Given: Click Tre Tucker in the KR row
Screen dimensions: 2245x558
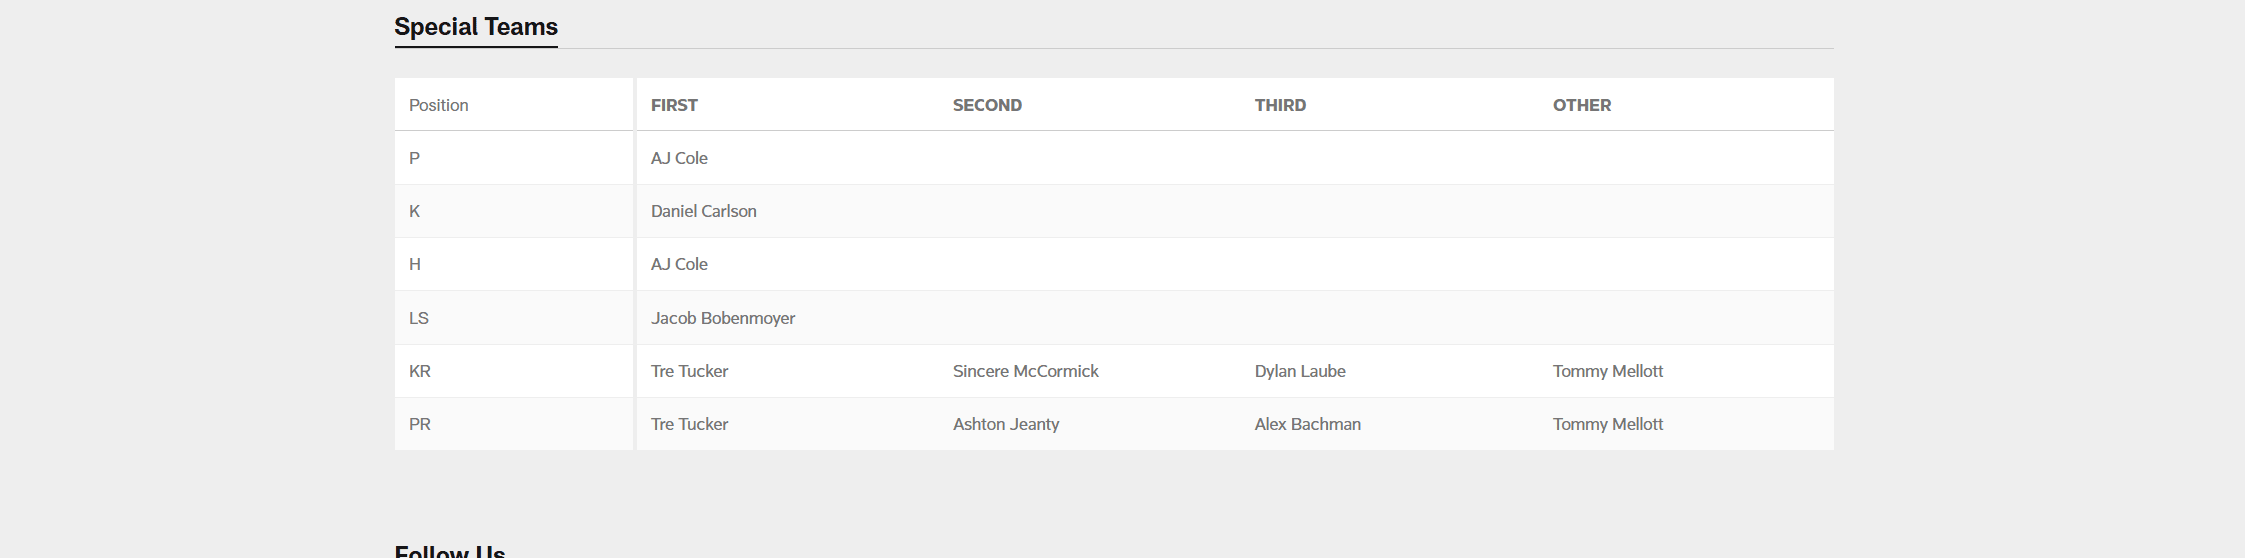Looking at the screenshot, I should (x=689, y=371).
